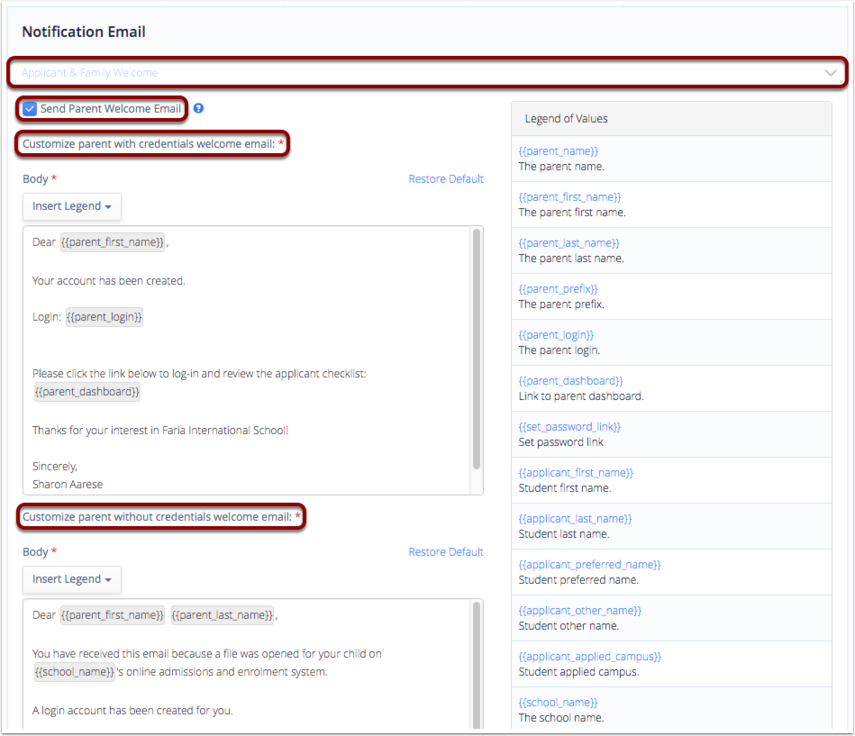
Task: Select {{applicant_first_name}} legend value
Action: pos(576,472)
